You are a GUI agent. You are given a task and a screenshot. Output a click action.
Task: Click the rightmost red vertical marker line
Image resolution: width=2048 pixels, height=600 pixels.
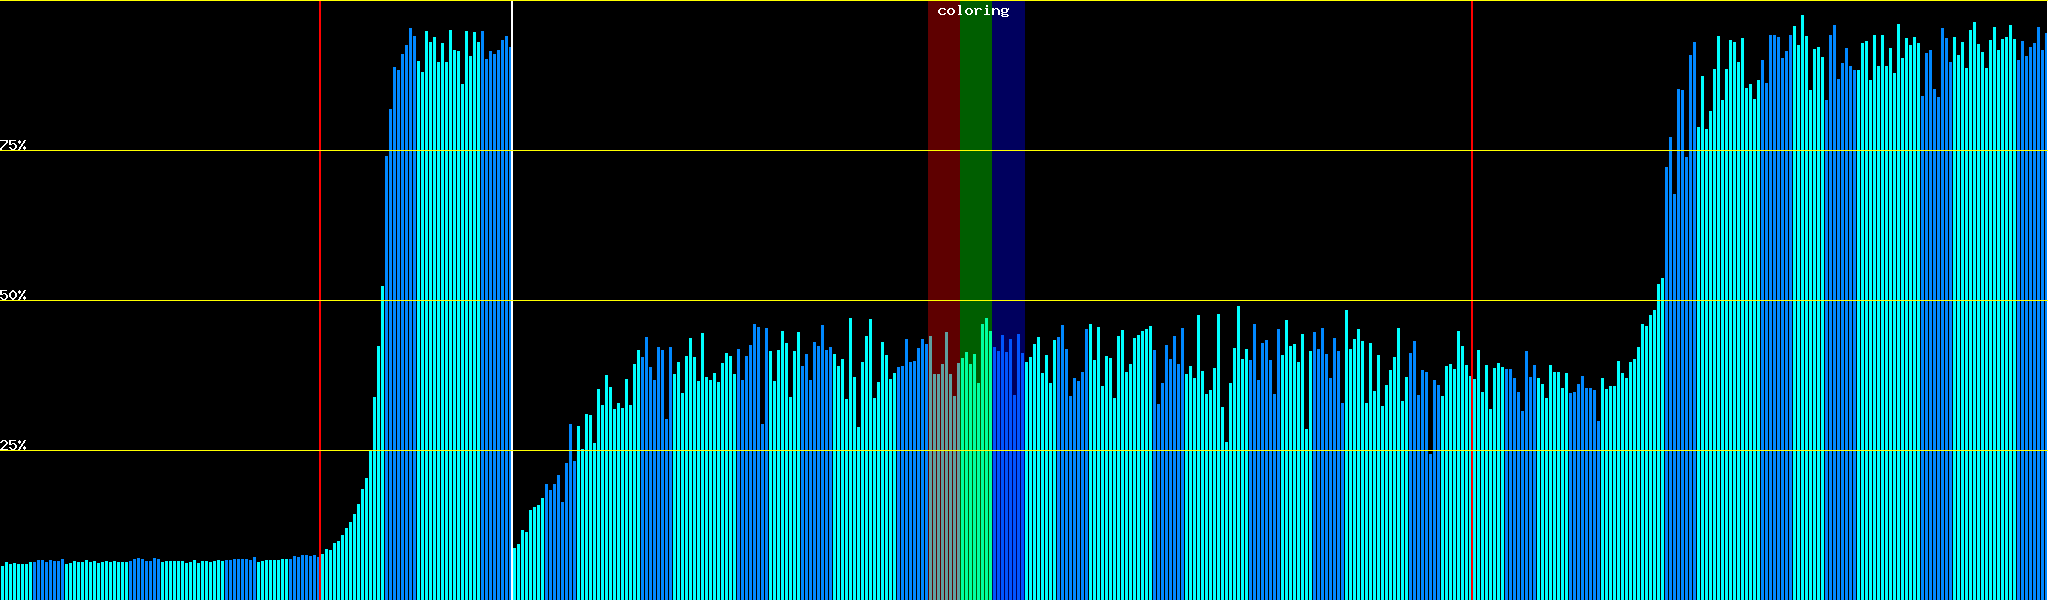click(x=1472, y=200)
